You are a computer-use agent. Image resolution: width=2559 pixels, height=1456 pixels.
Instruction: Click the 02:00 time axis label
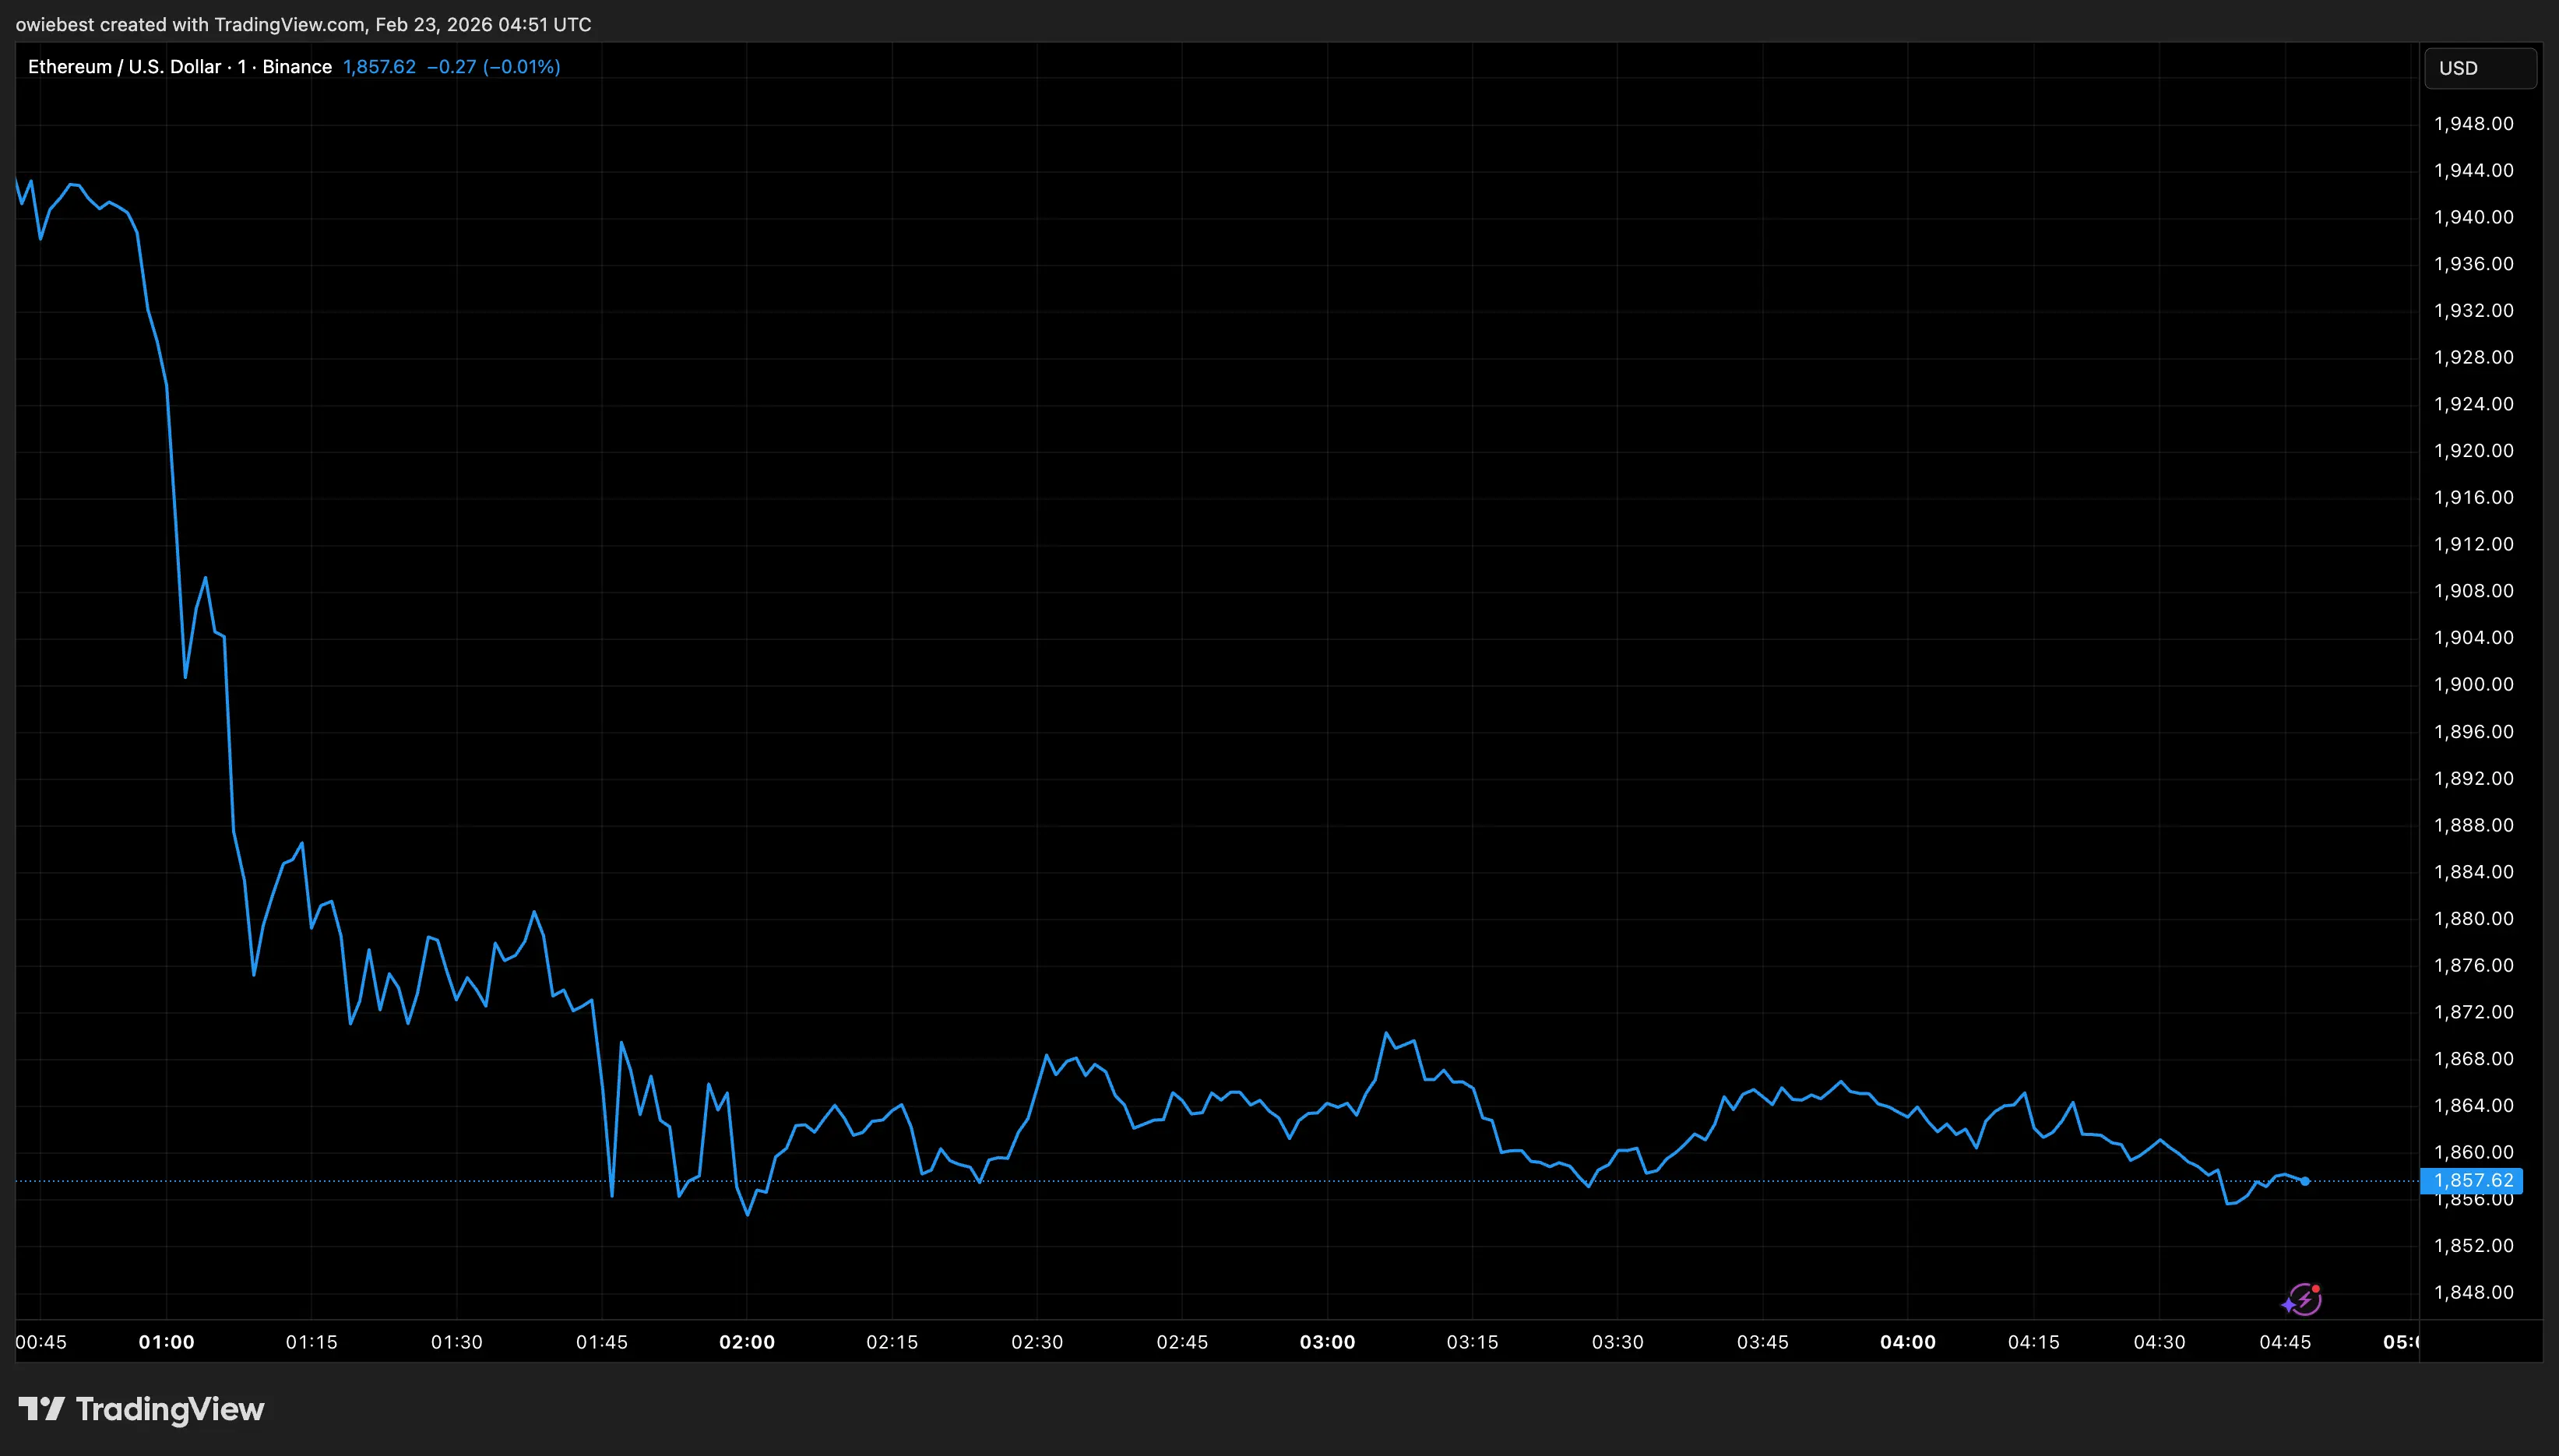[747, 1342]
